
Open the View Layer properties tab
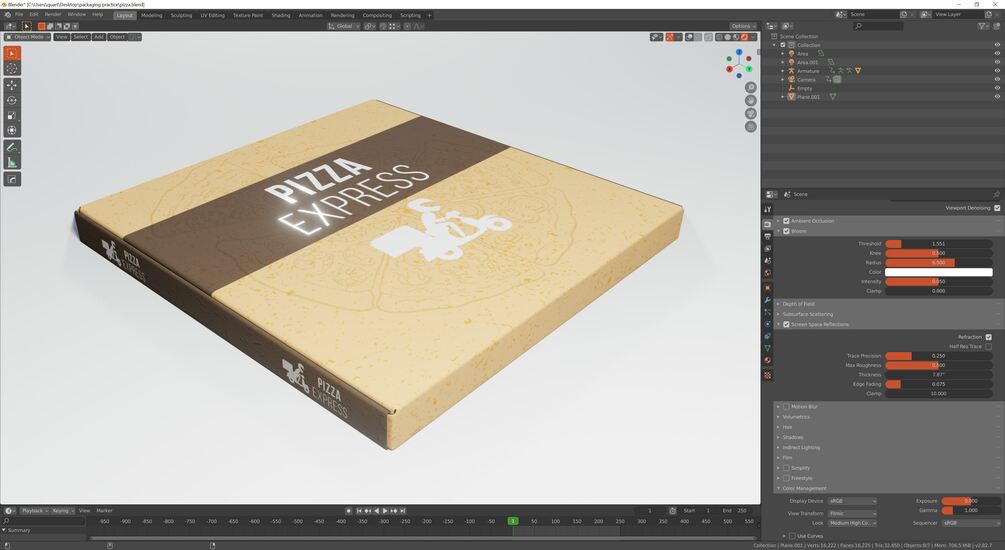point(767,249)
